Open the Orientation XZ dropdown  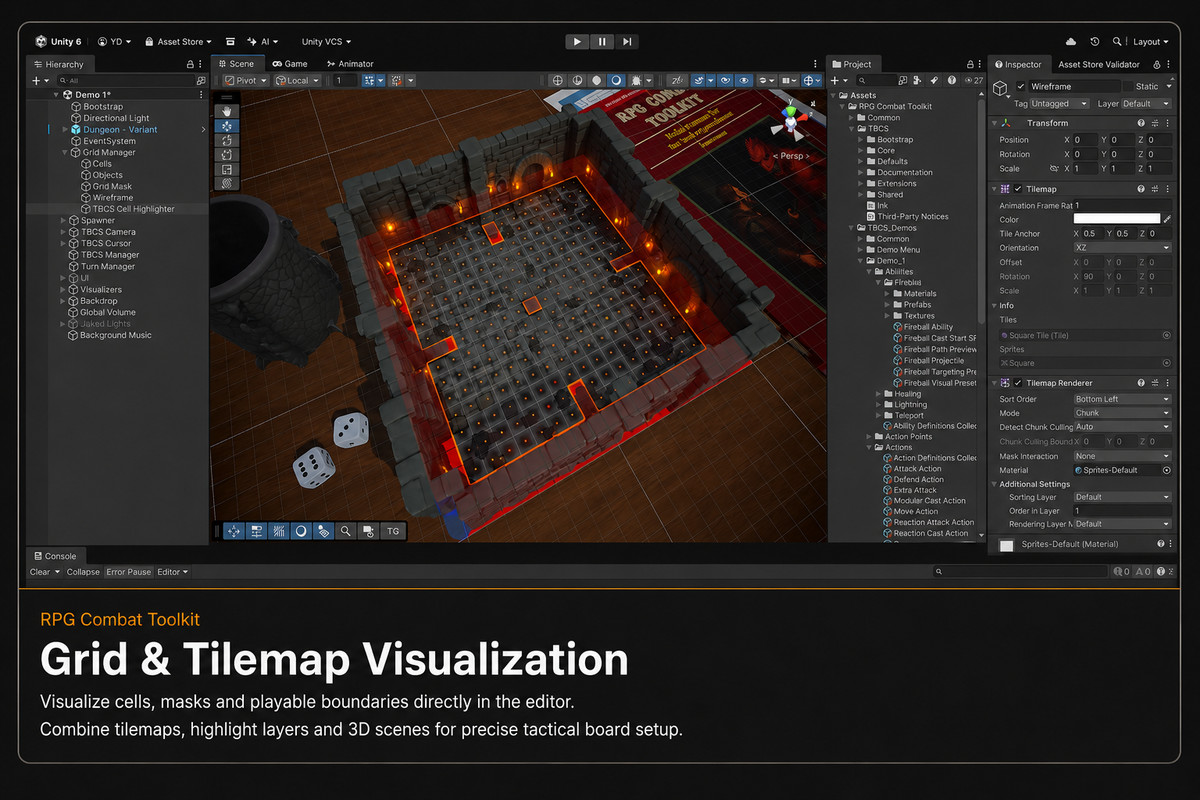1122,248
